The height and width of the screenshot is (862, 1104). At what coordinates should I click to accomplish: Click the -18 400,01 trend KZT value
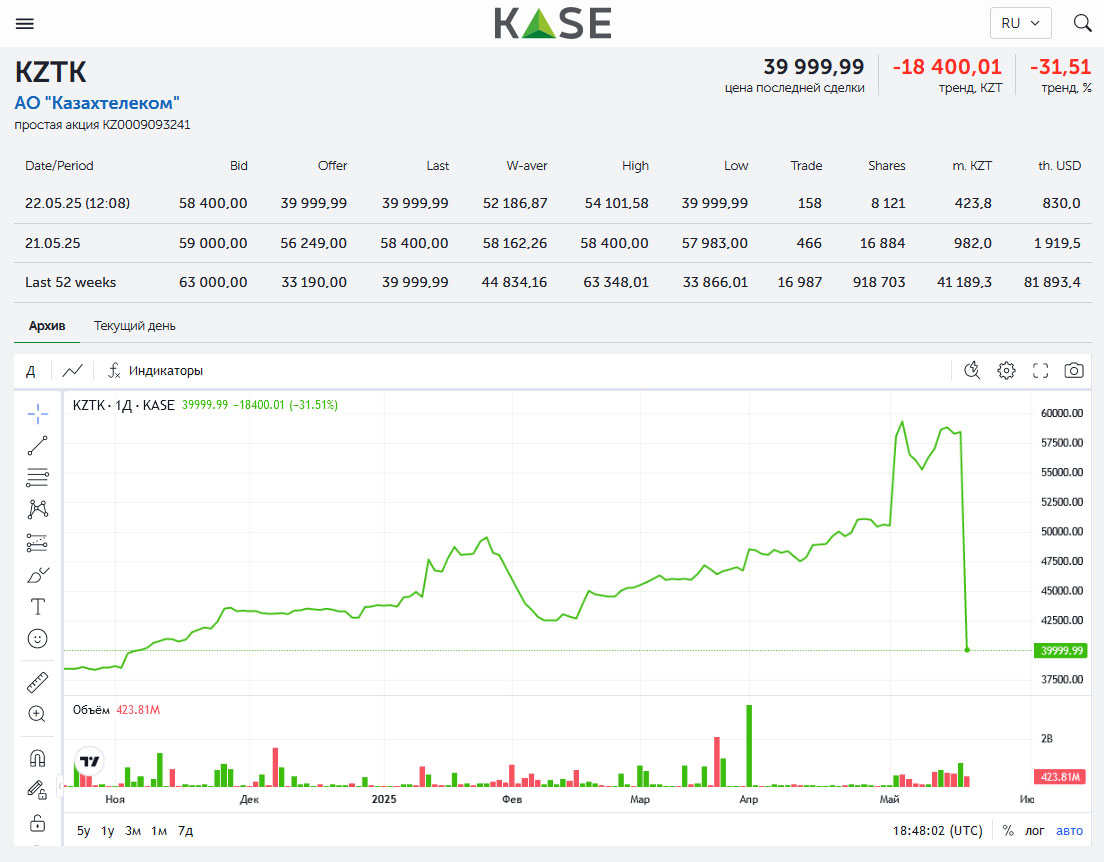click(947, 67)
